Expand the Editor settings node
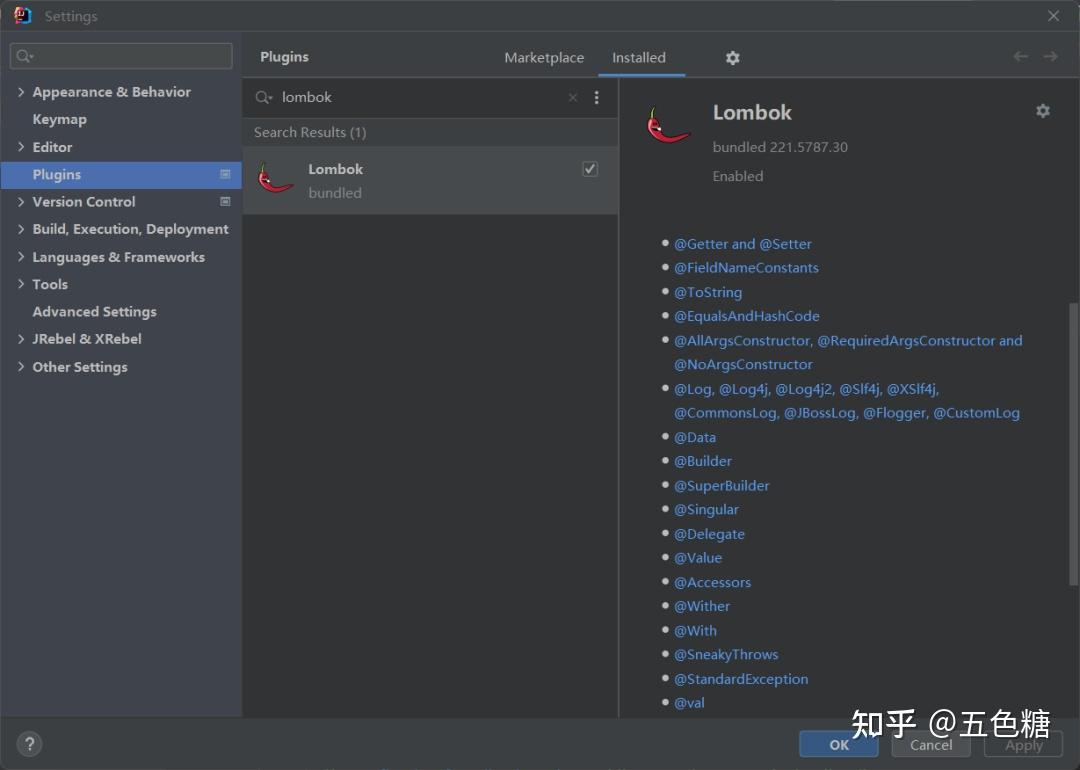The height and width of the screenshot is (770, 1080). 21,147
